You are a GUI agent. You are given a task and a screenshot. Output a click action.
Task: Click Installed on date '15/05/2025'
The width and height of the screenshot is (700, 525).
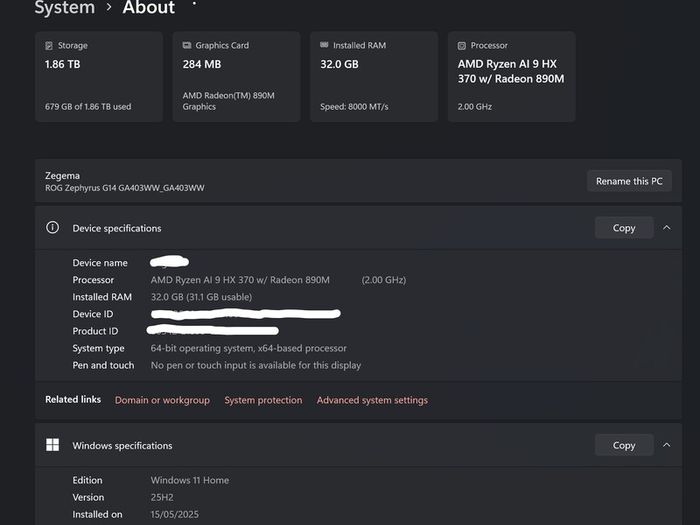(175, 514)
